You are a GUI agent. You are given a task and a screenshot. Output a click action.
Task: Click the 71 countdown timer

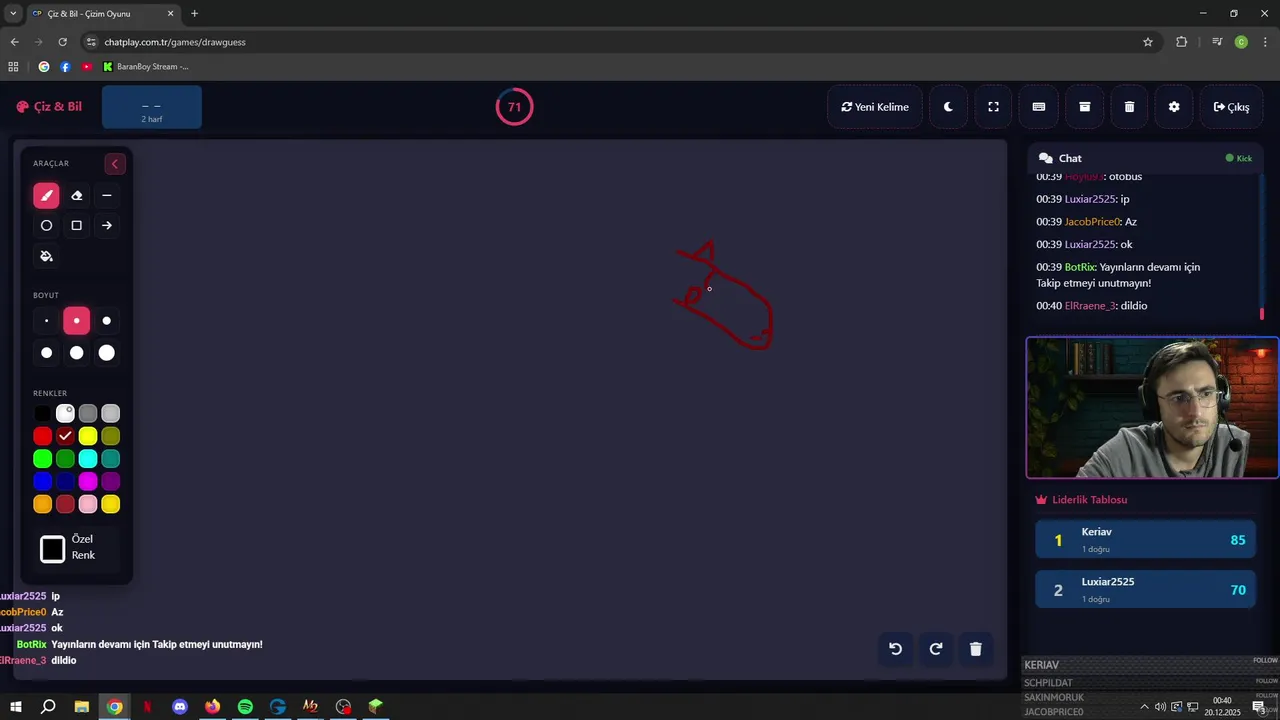pos(514,107)
